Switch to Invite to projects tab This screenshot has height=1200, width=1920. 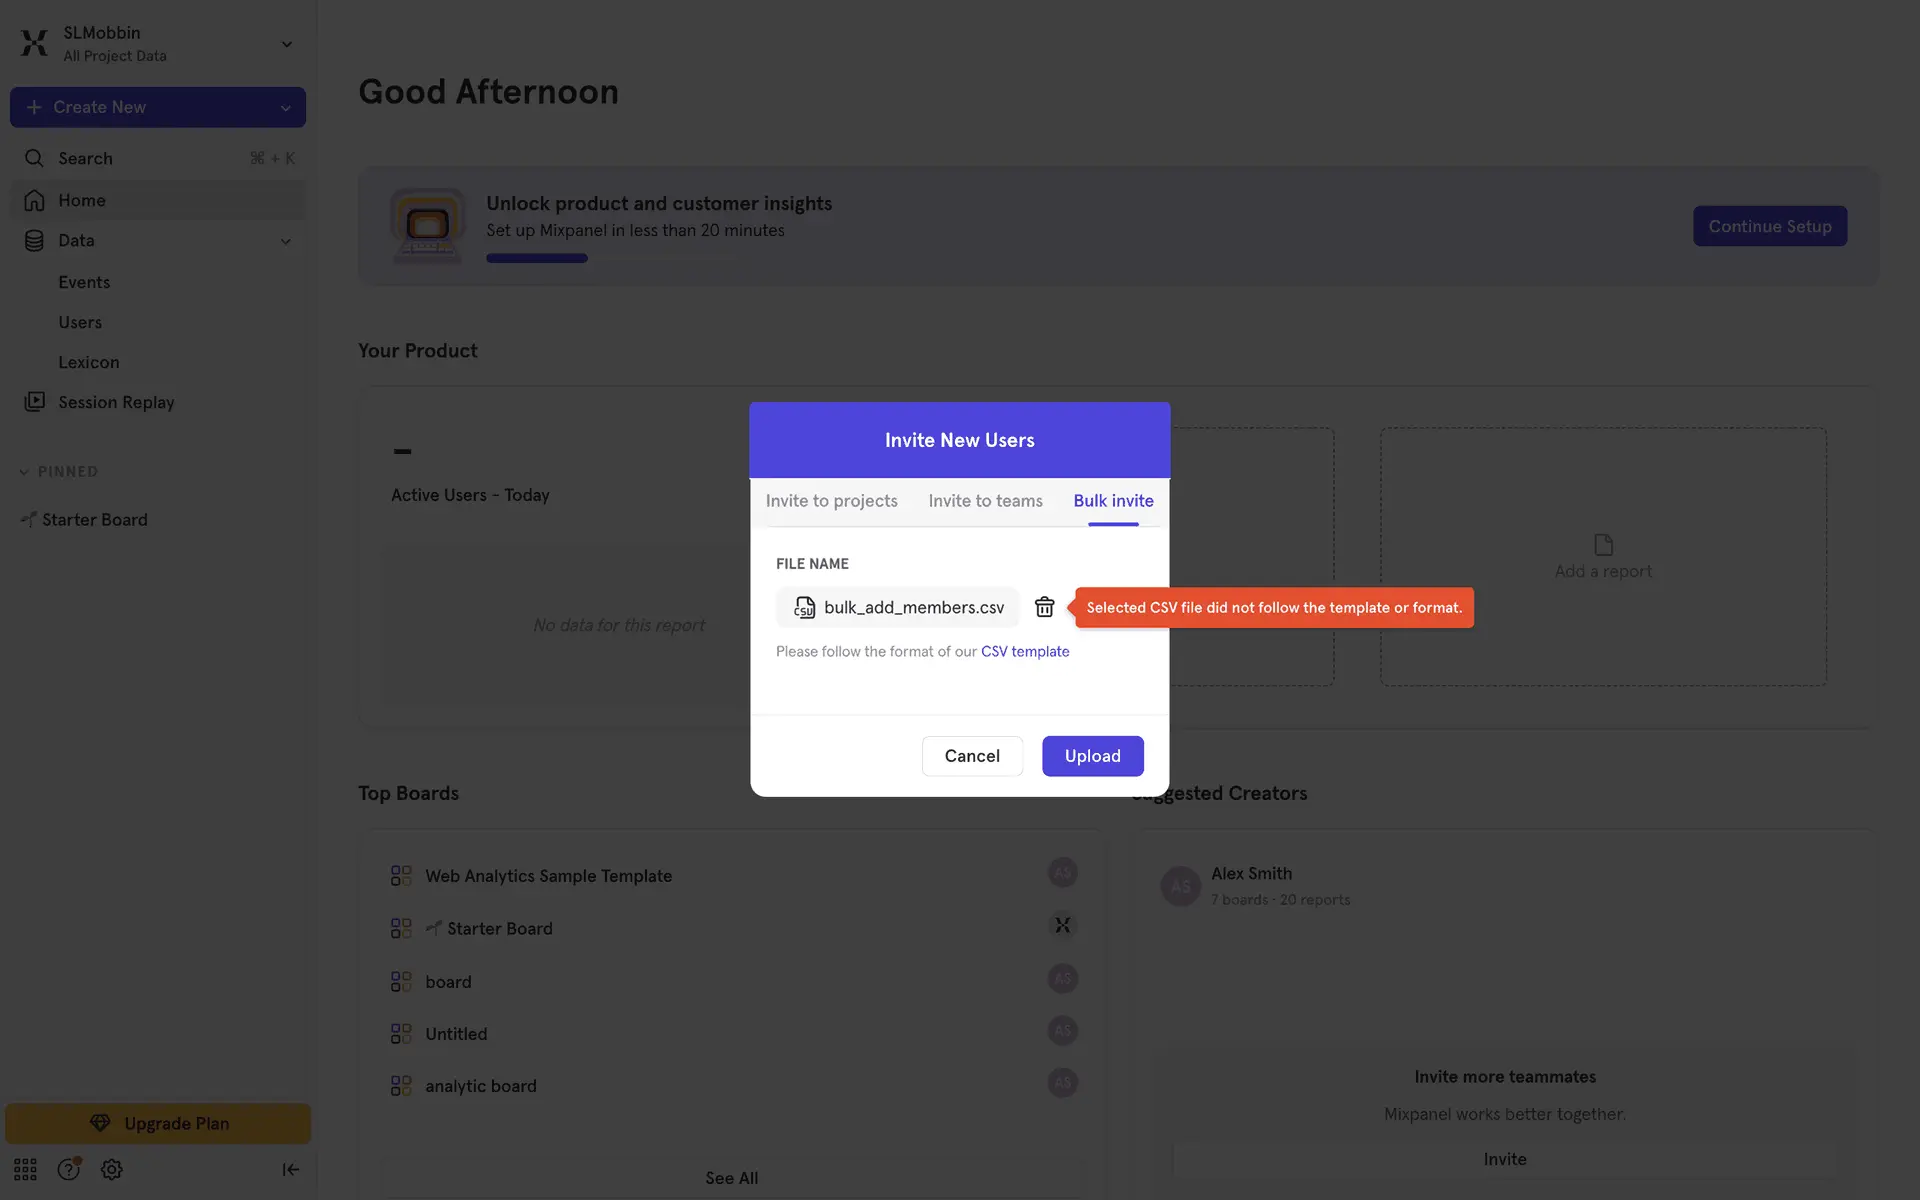[x=831, y=501]
